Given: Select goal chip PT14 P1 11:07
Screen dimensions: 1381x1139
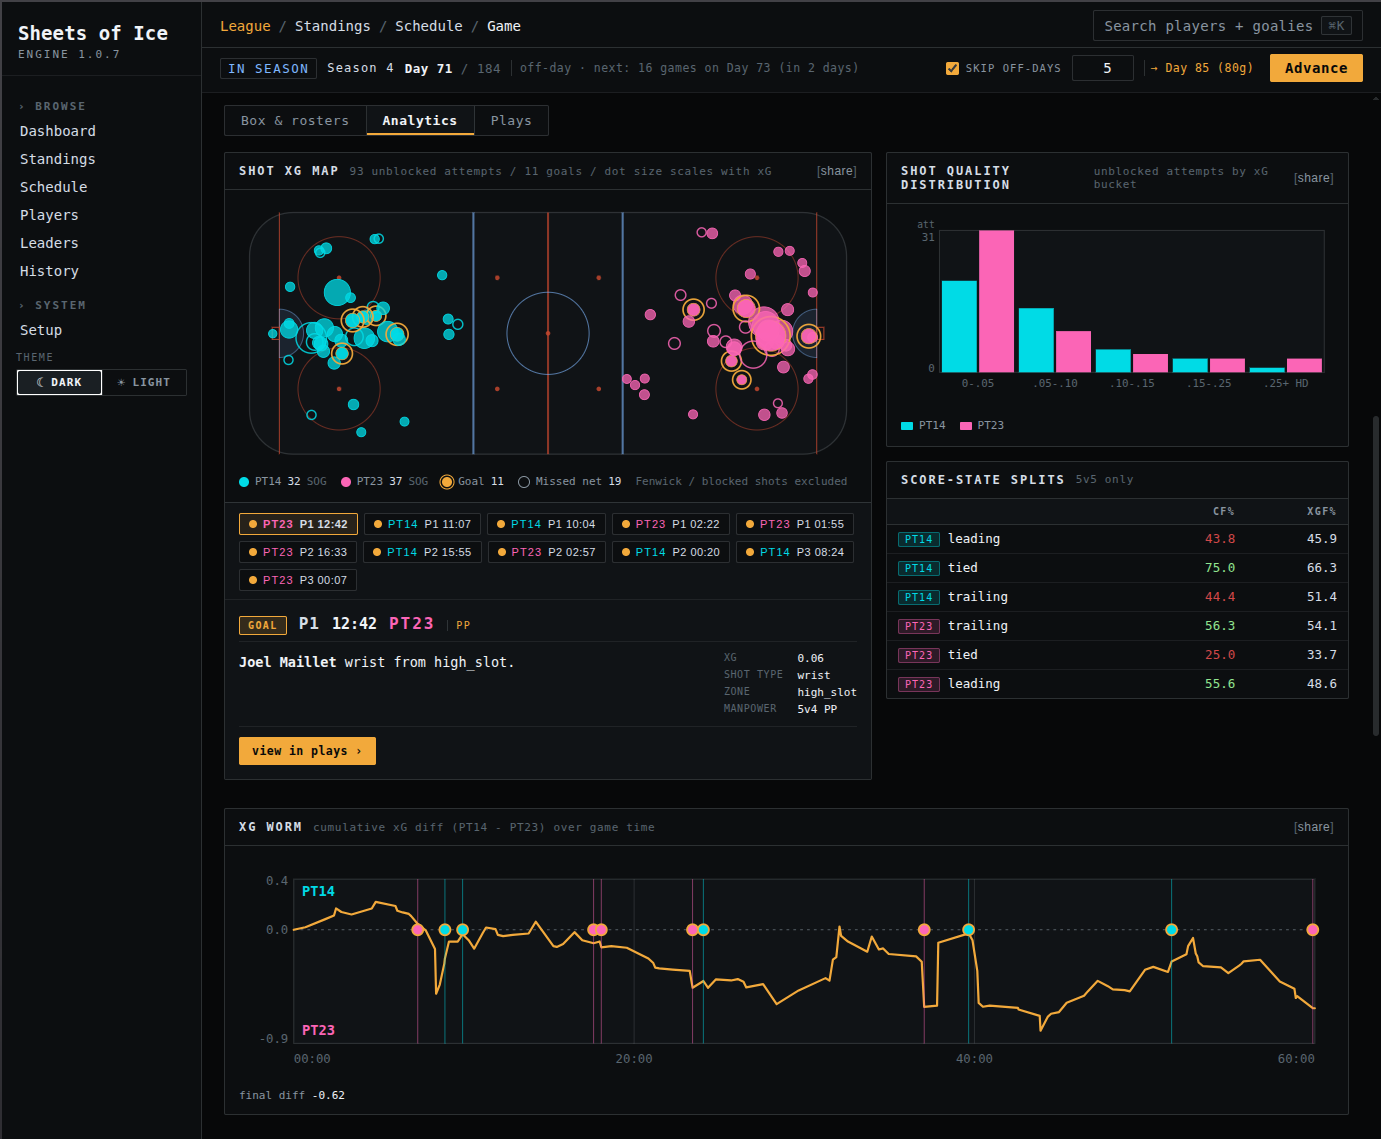Looking at the screenshot, I should tap(422, 524).
